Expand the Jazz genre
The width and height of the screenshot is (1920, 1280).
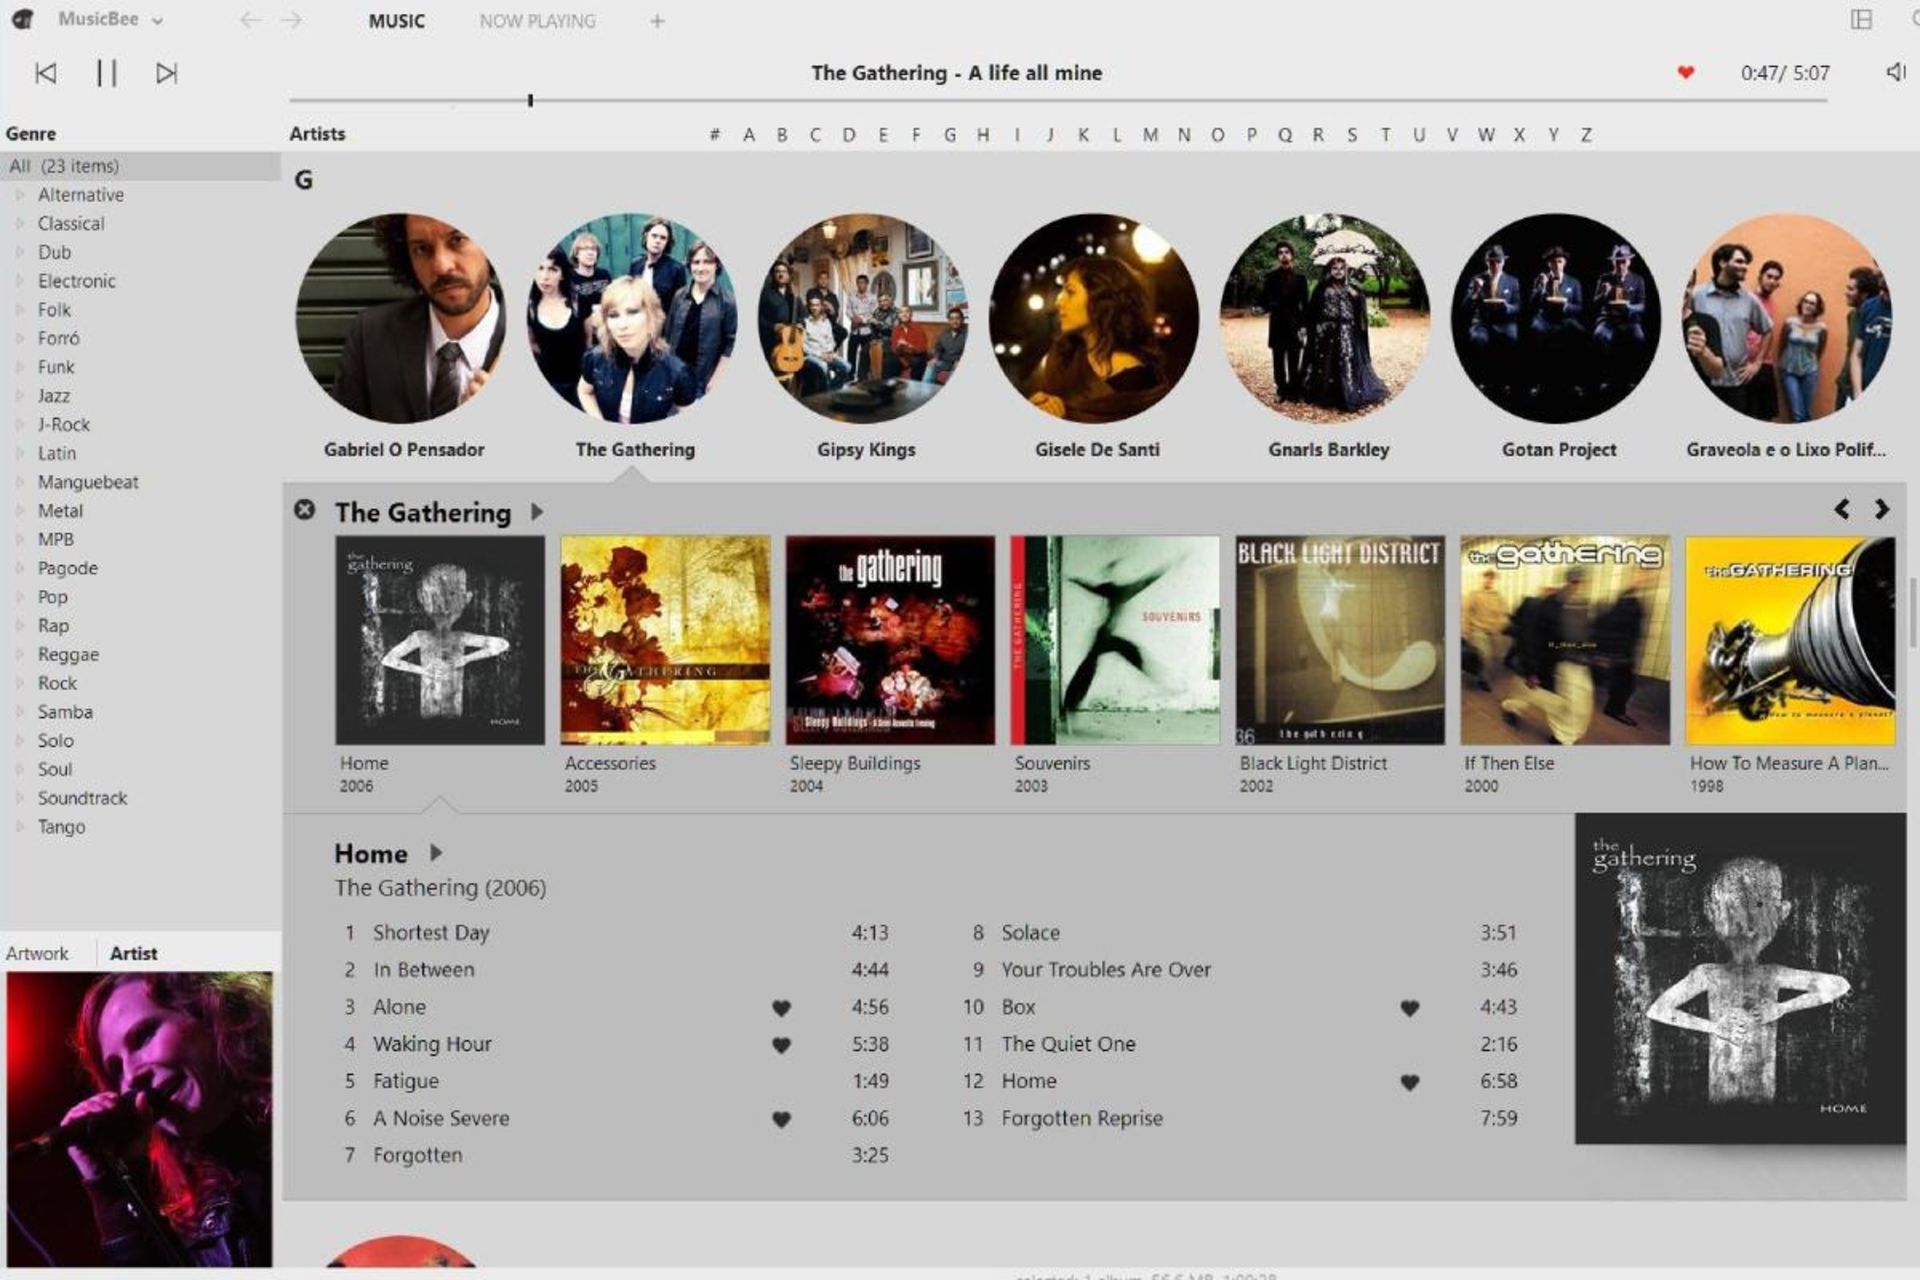(19, 396)
